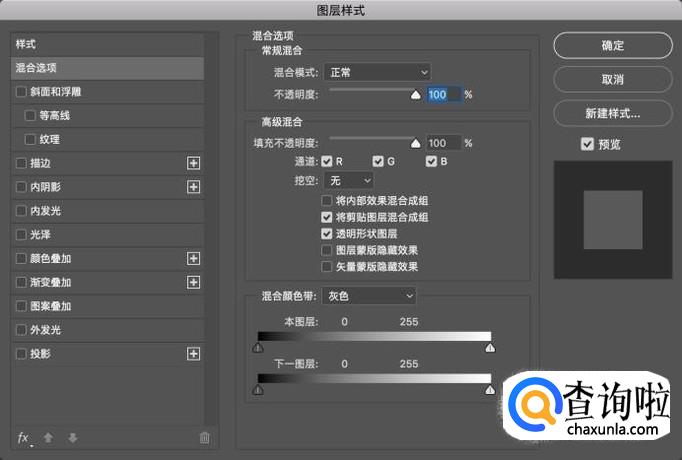Image resolution: width=682 pixels, height=460 pixels.
Task: Click the plus icon beside 投影
Action: point(194,354)
